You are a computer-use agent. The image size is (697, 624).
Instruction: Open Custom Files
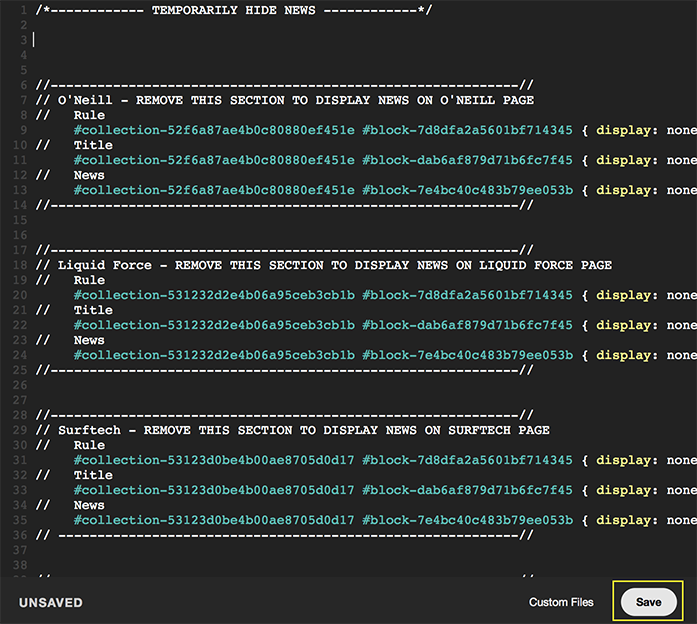click(x=561, y=602)
